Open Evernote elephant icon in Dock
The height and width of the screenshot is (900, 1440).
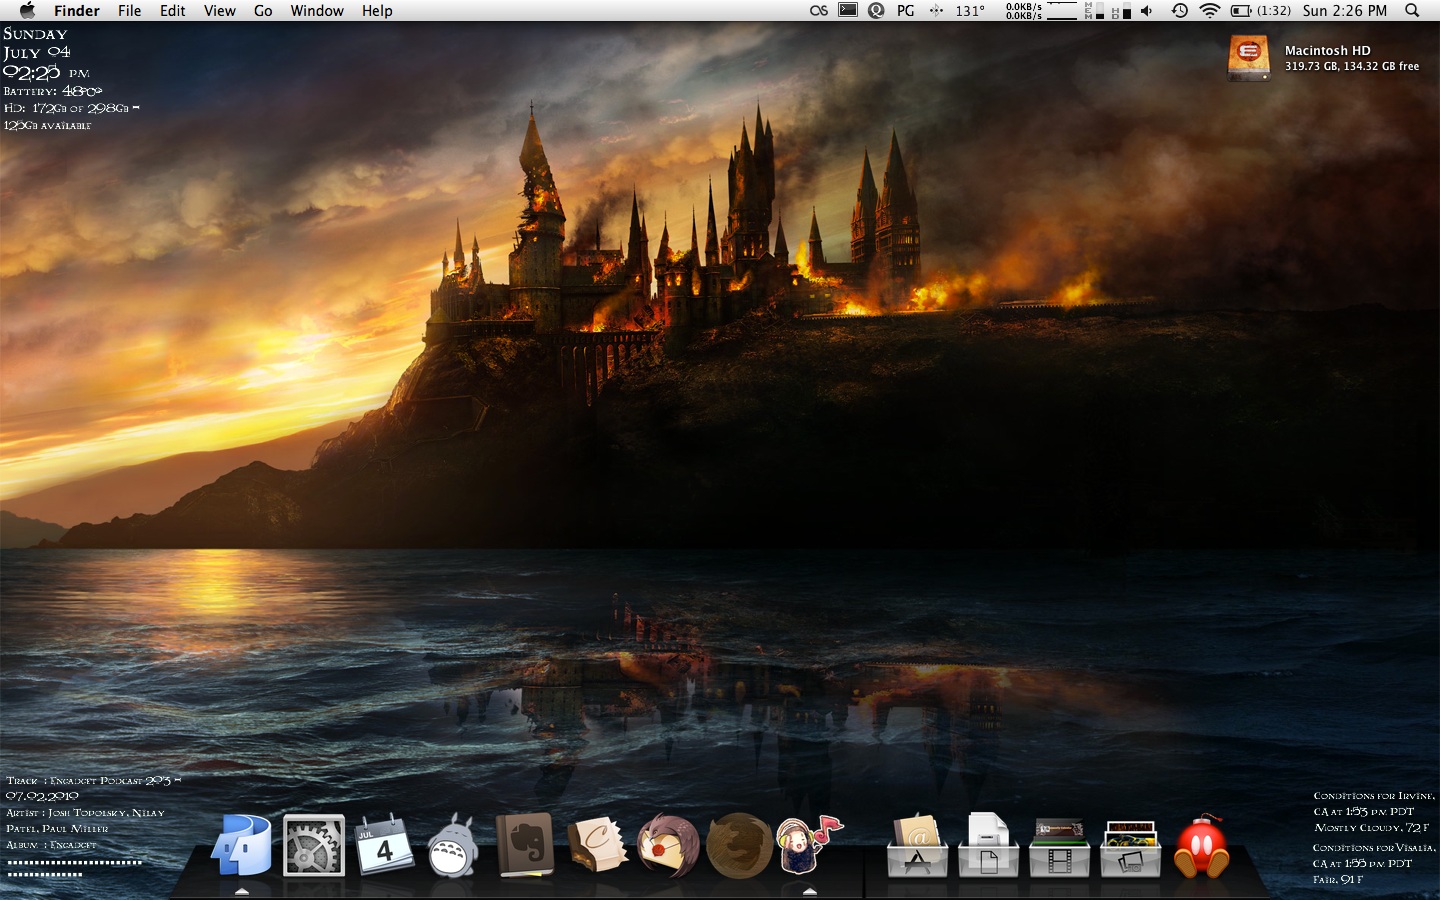(x=525, y=846)
